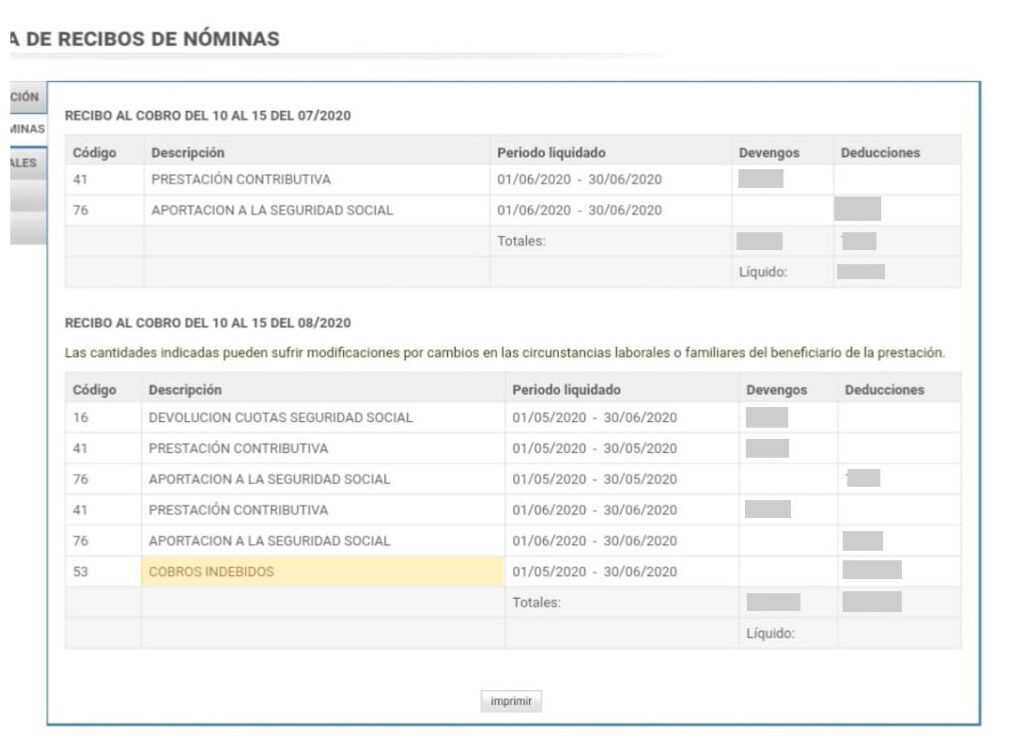The width and height of the screenshot is (1024, 752).
Task: Click Totales label in first table
Action: [520, 241]
